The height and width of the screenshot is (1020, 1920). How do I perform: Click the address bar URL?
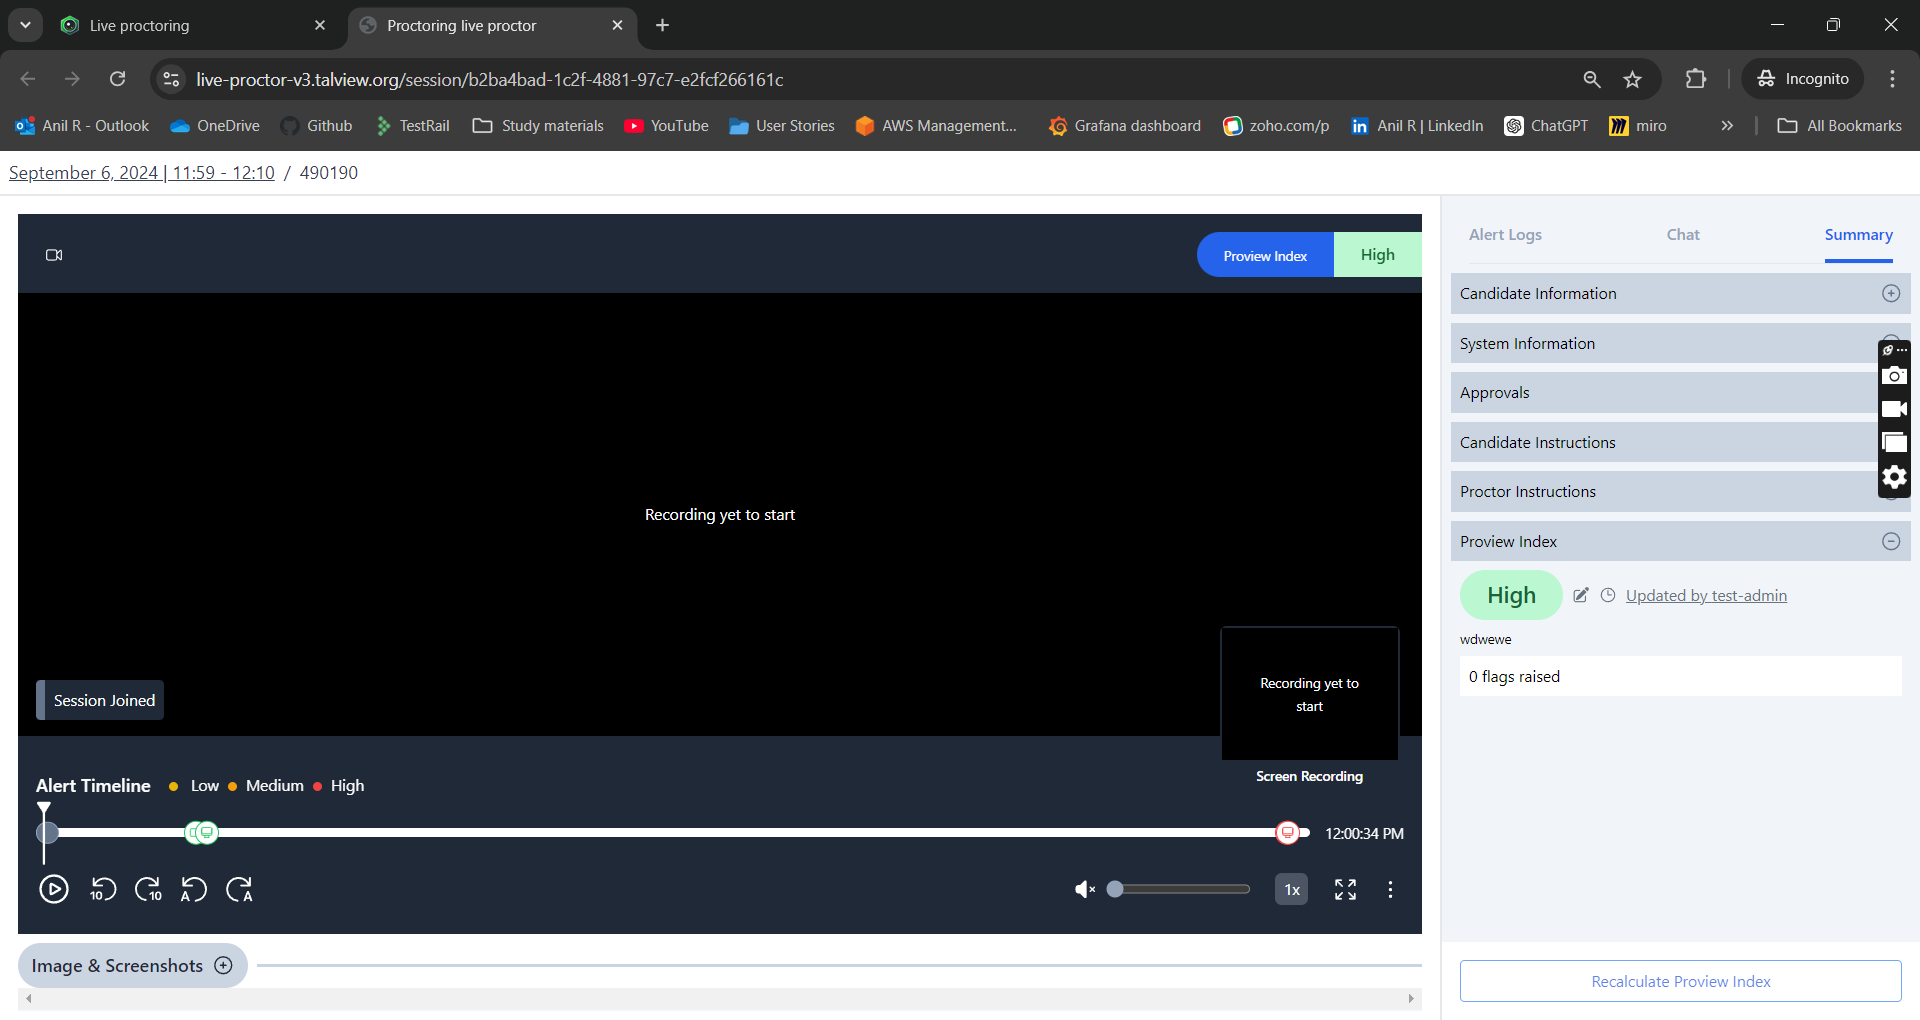click(x=490, y=79)
